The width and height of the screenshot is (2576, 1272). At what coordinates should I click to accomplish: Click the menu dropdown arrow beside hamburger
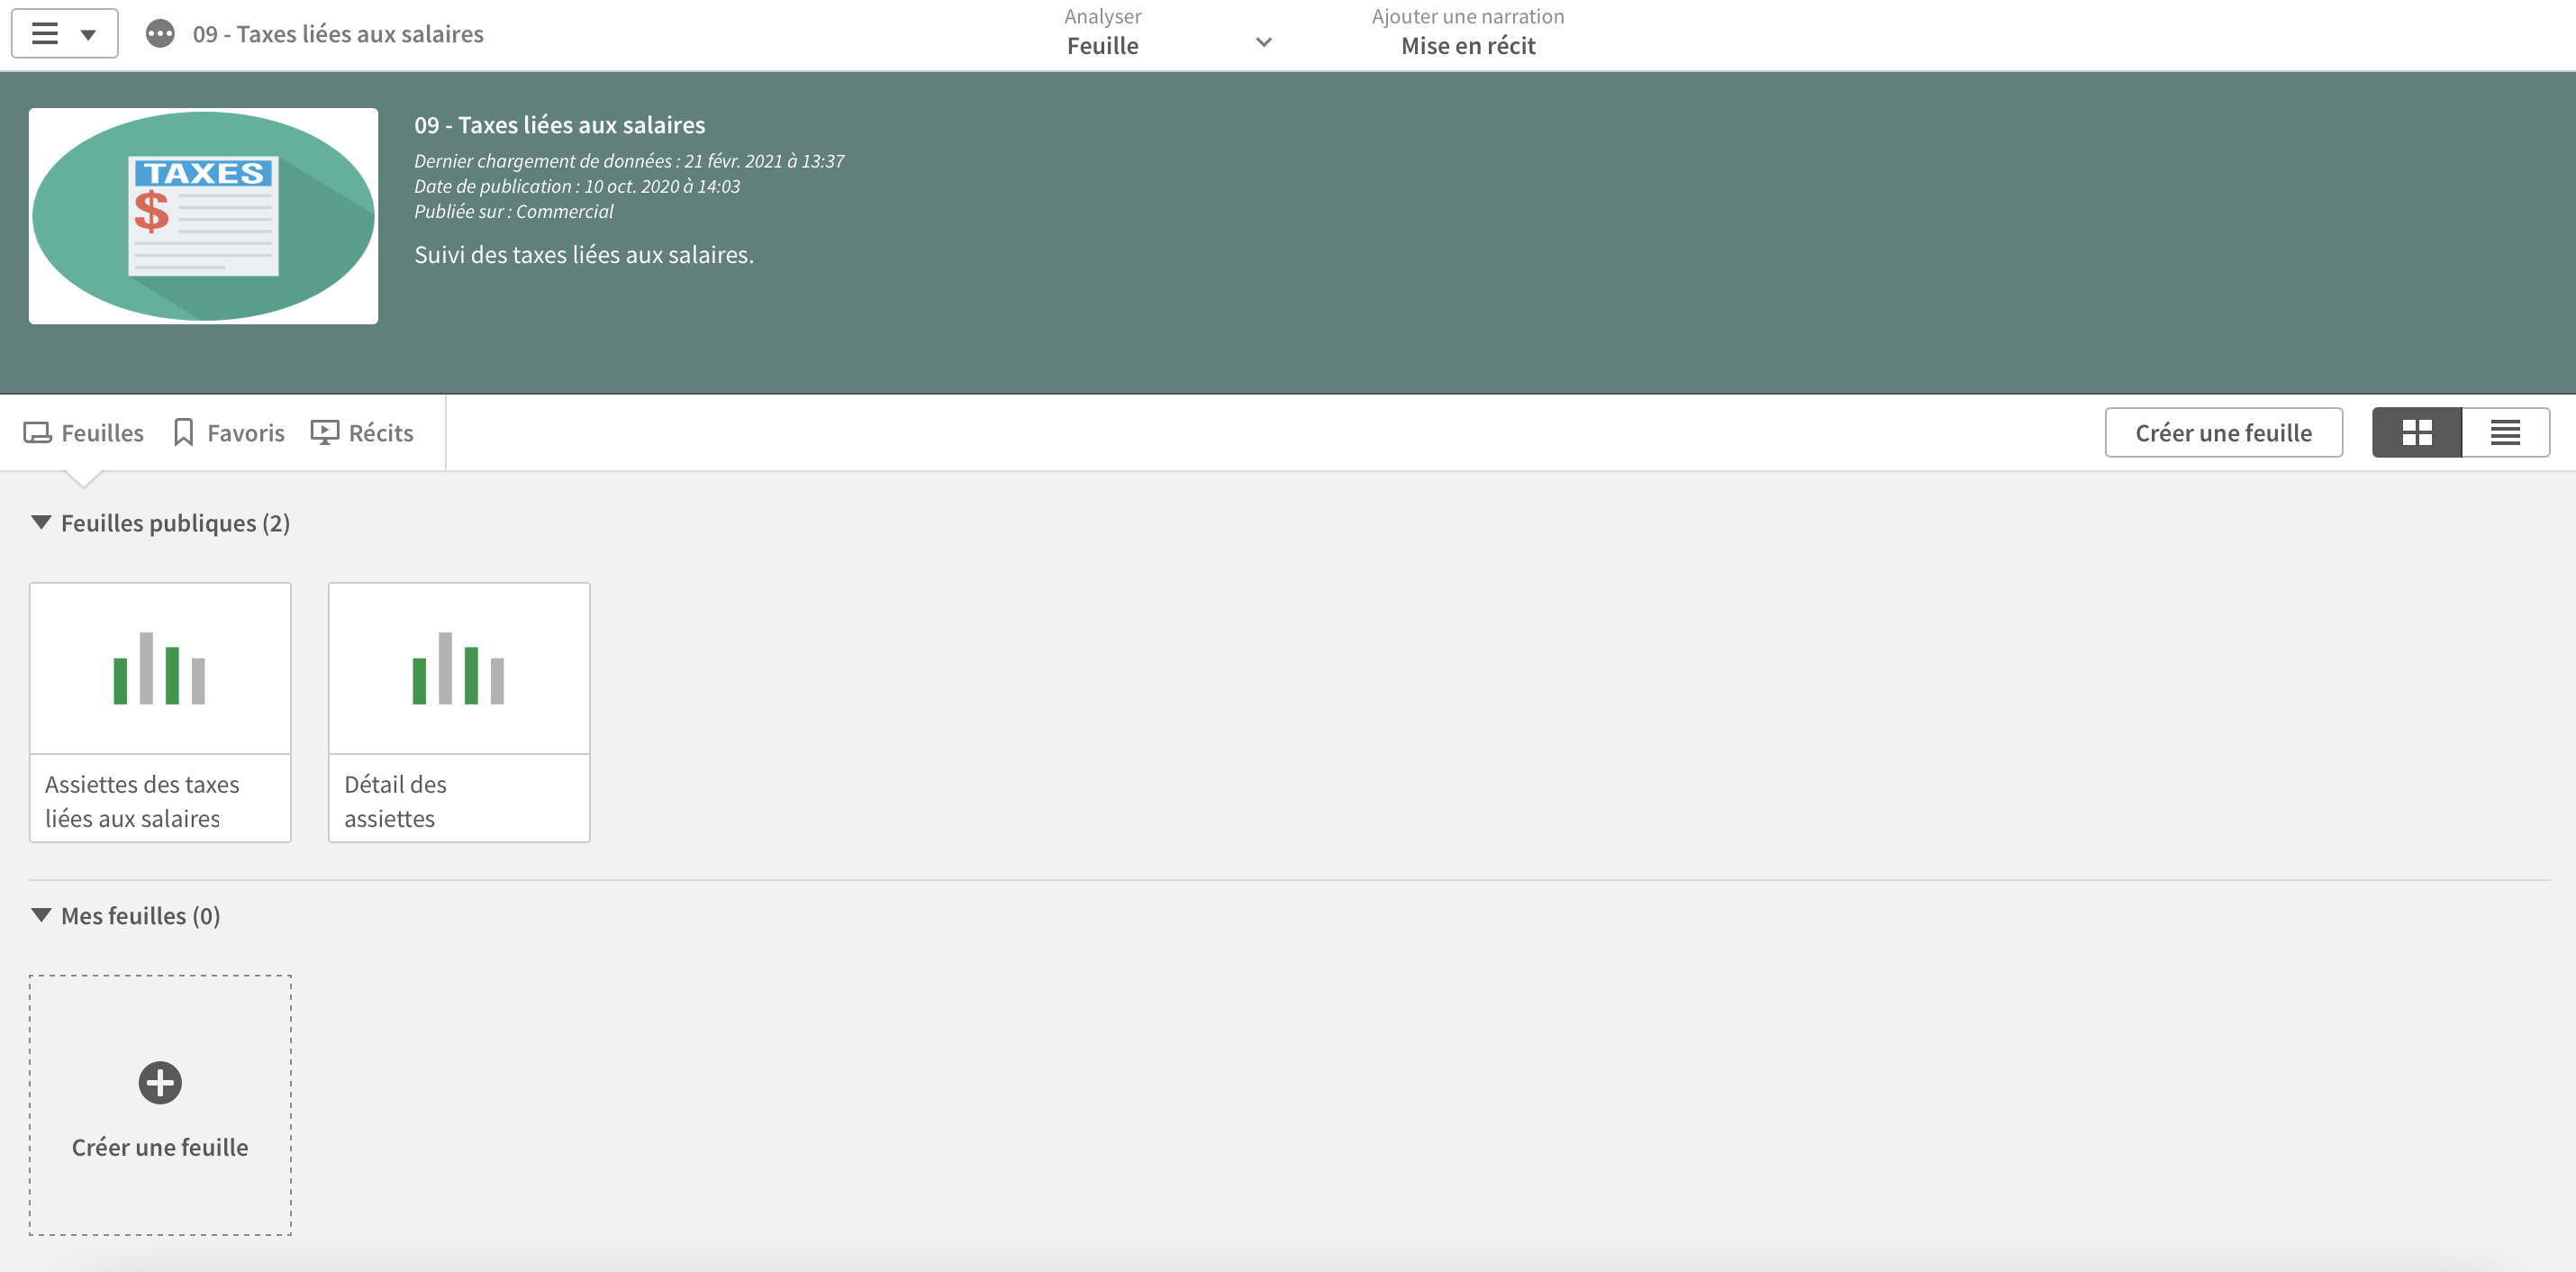89,35
